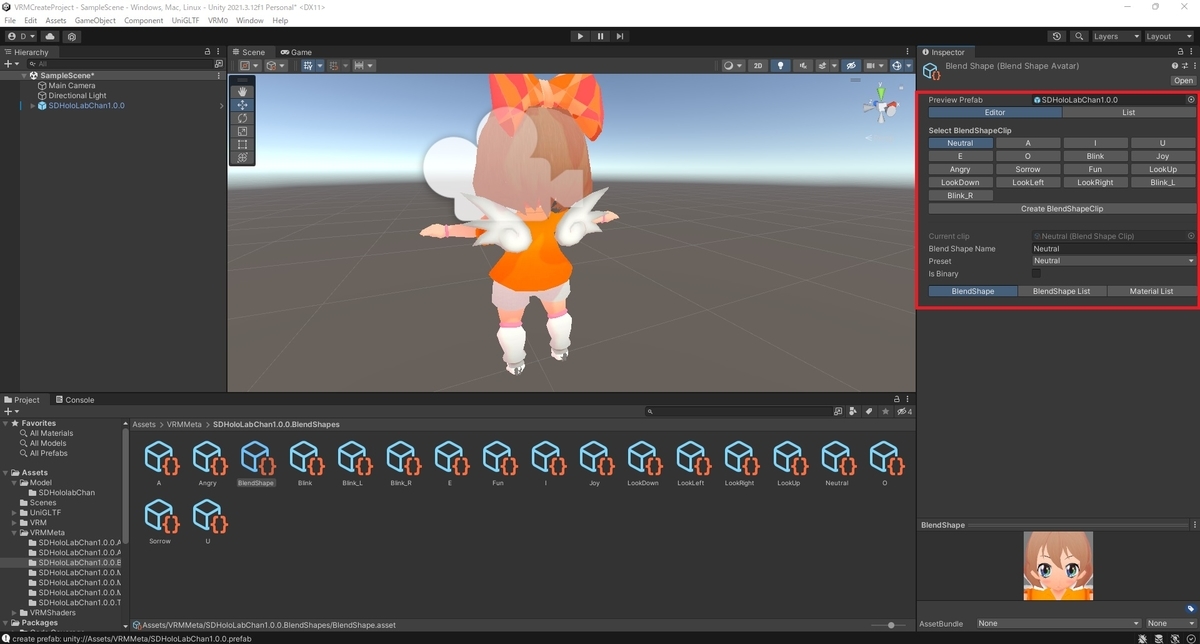
Task: Select Directional Light in Hierarchy
Action: click(77, 96)
